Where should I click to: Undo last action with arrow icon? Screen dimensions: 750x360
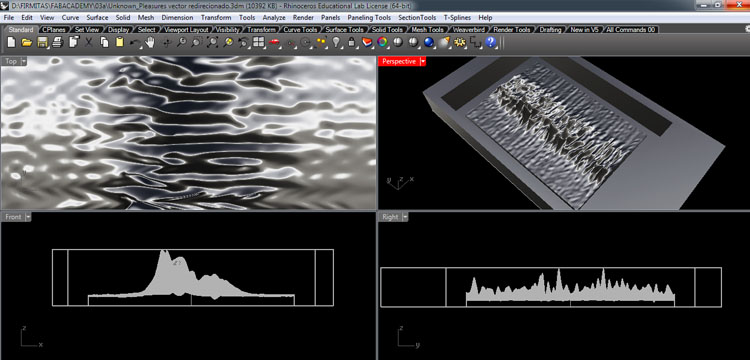click(135, 43)
